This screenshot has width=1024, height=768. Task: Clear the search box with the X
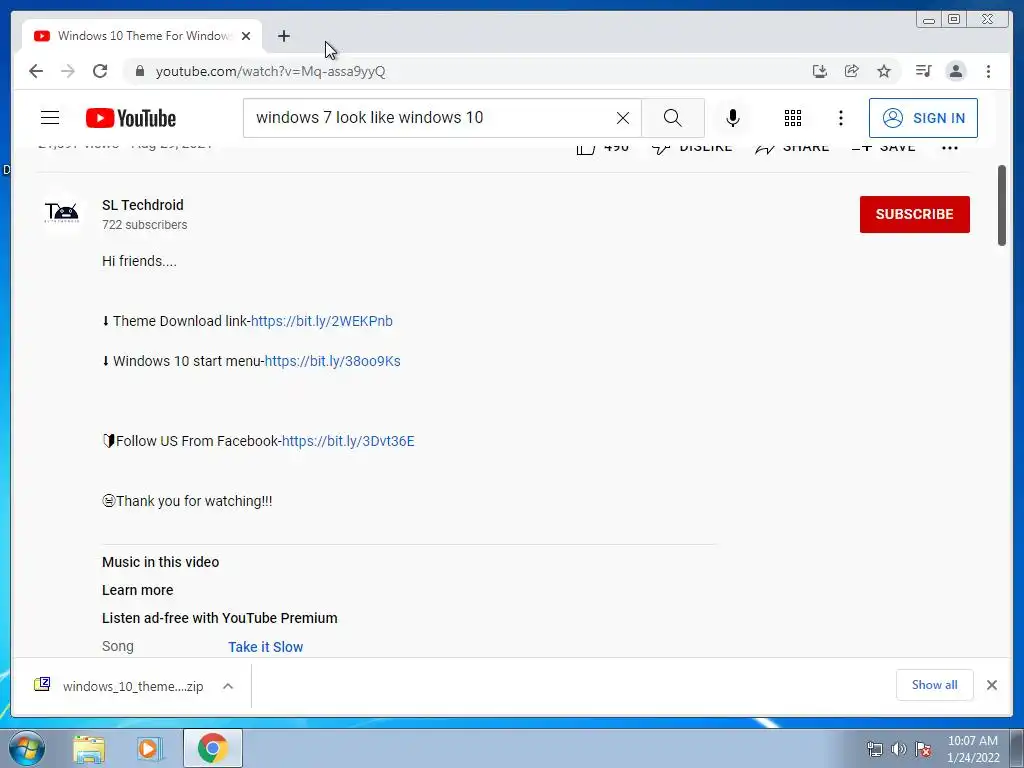pos(623,118)
